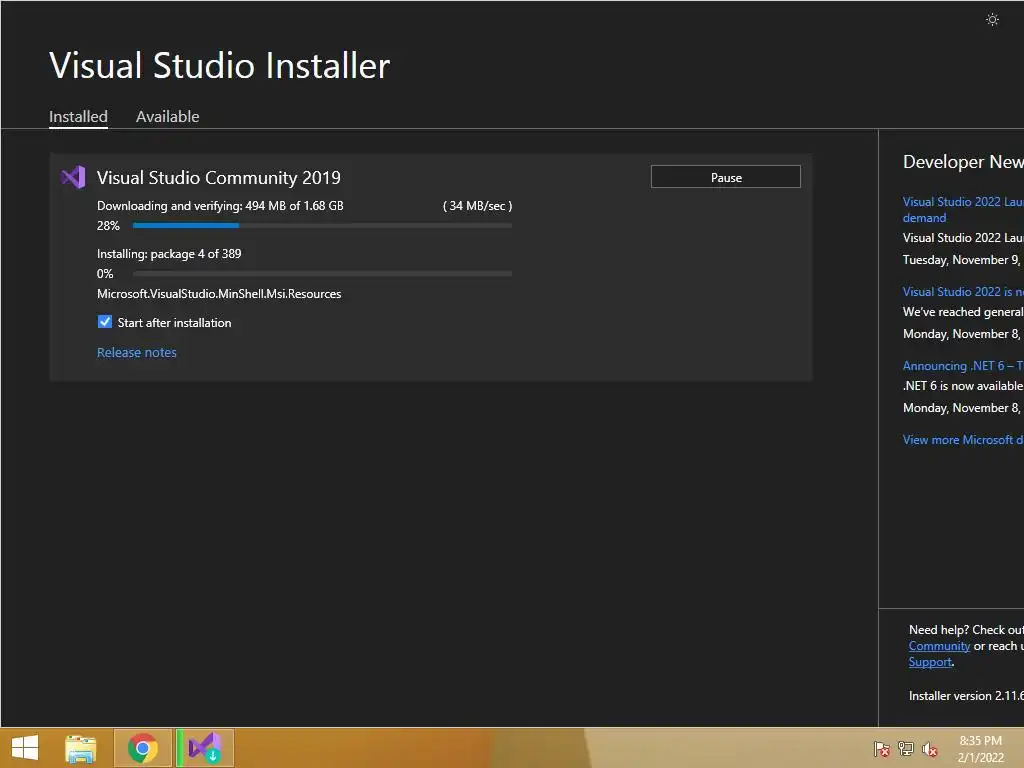Click the download progress bar at 28%
The image size is (1024, 768).
tap(322, 225)
